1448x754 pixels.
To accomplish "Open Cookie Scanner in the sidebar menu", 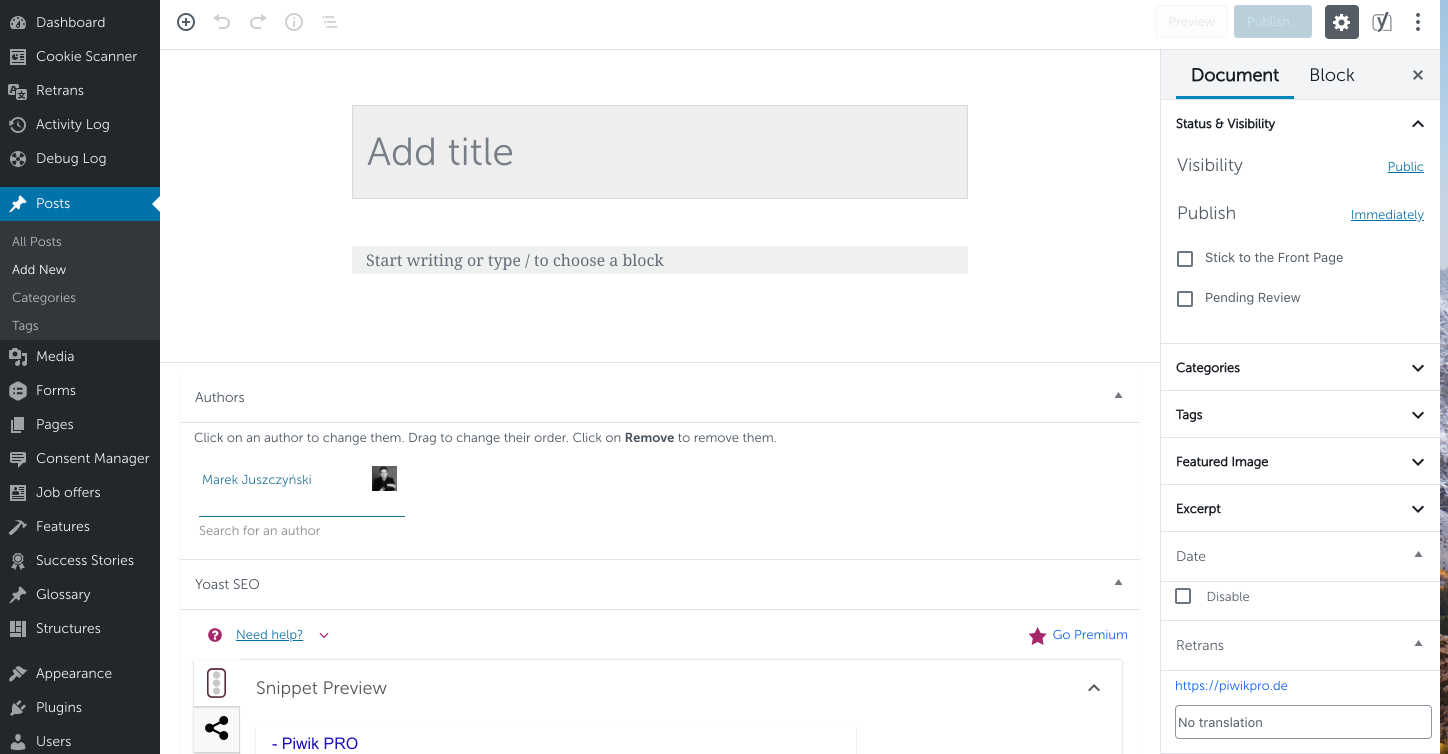I will coord(86,56).
